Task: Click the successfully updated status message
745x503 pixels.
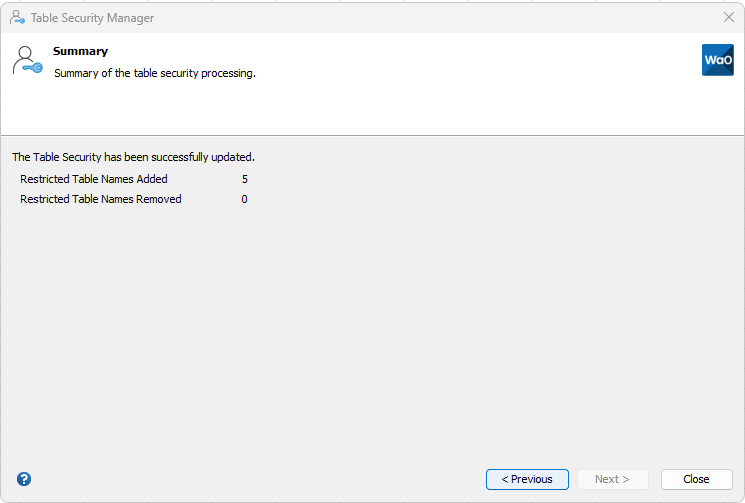Action: [x=133, y=157]
